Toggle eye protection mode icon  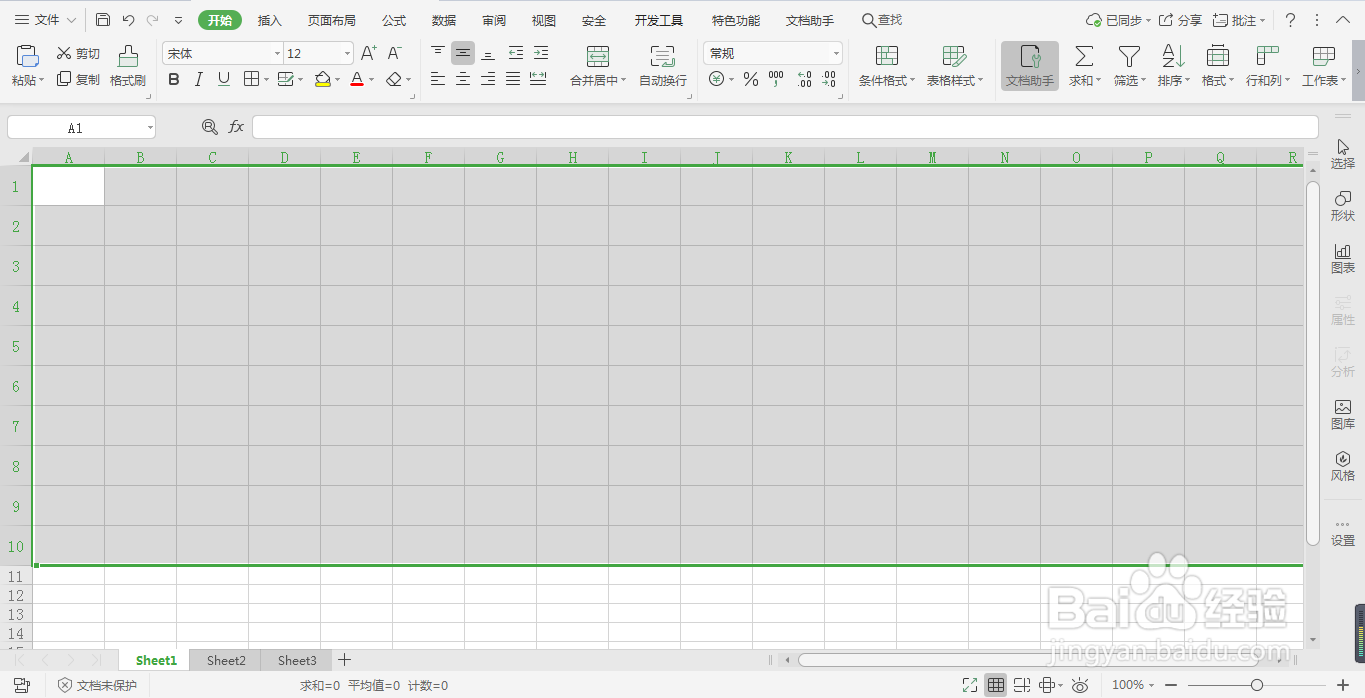click(1080, 685)
